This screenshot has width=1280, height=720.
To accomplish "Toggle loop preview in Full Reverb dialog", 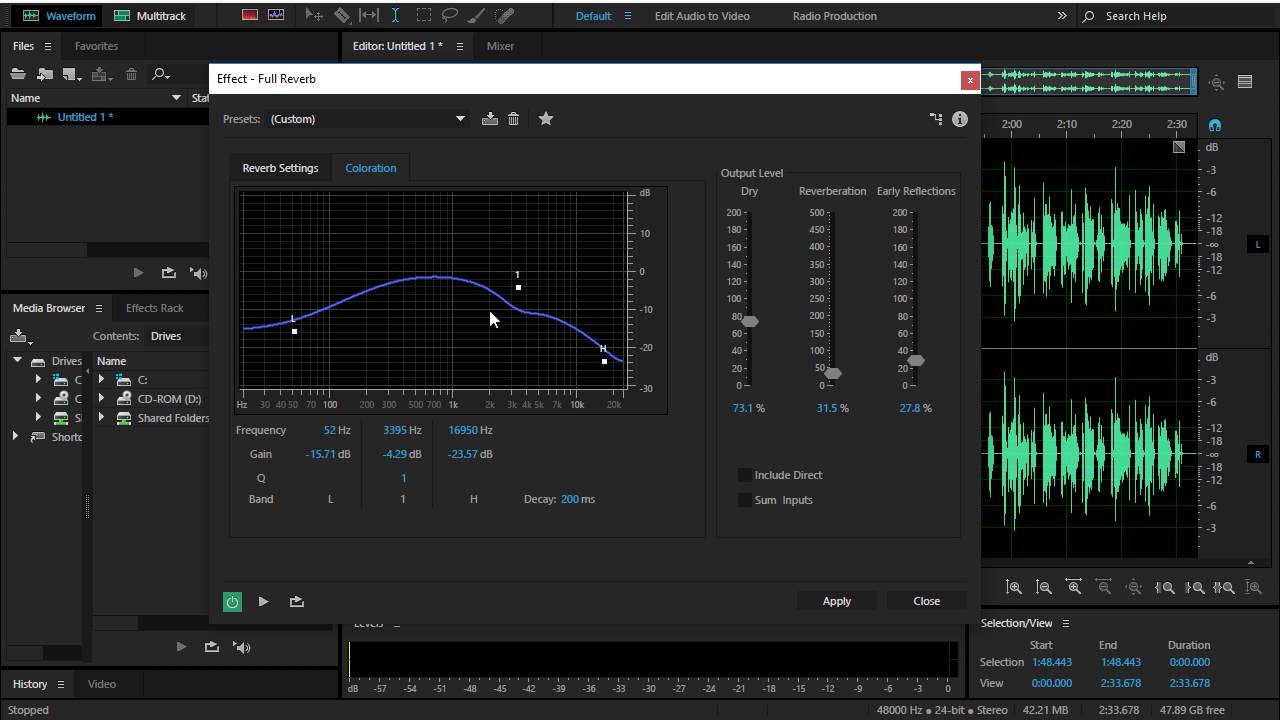I will click(x=296, y=601).
